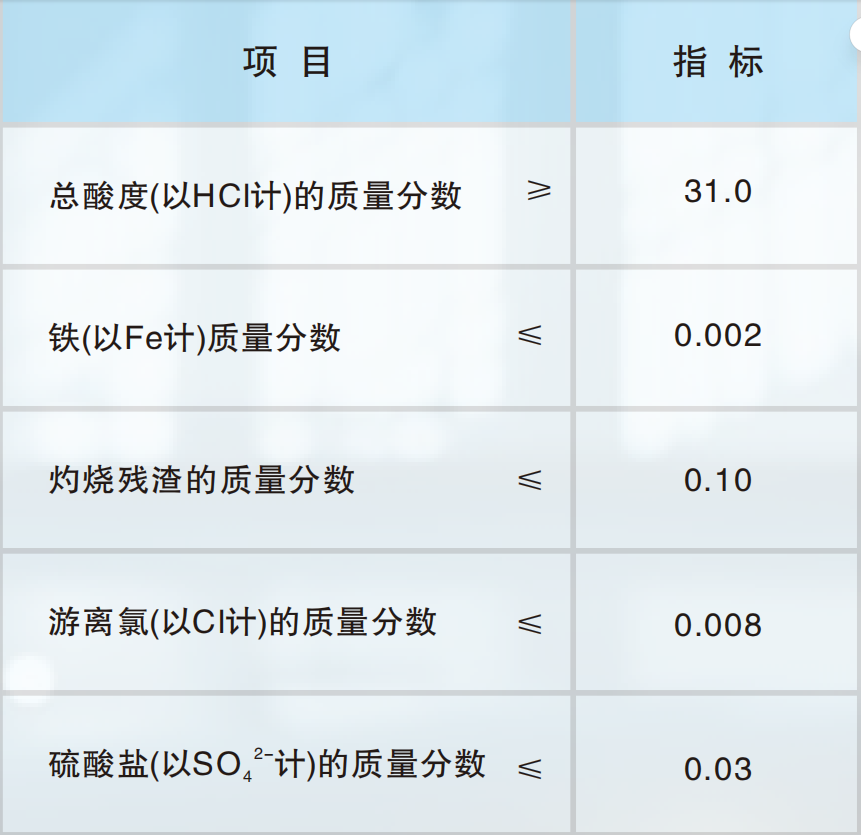
Task: Click the 项 character in header
Action: 259,61
